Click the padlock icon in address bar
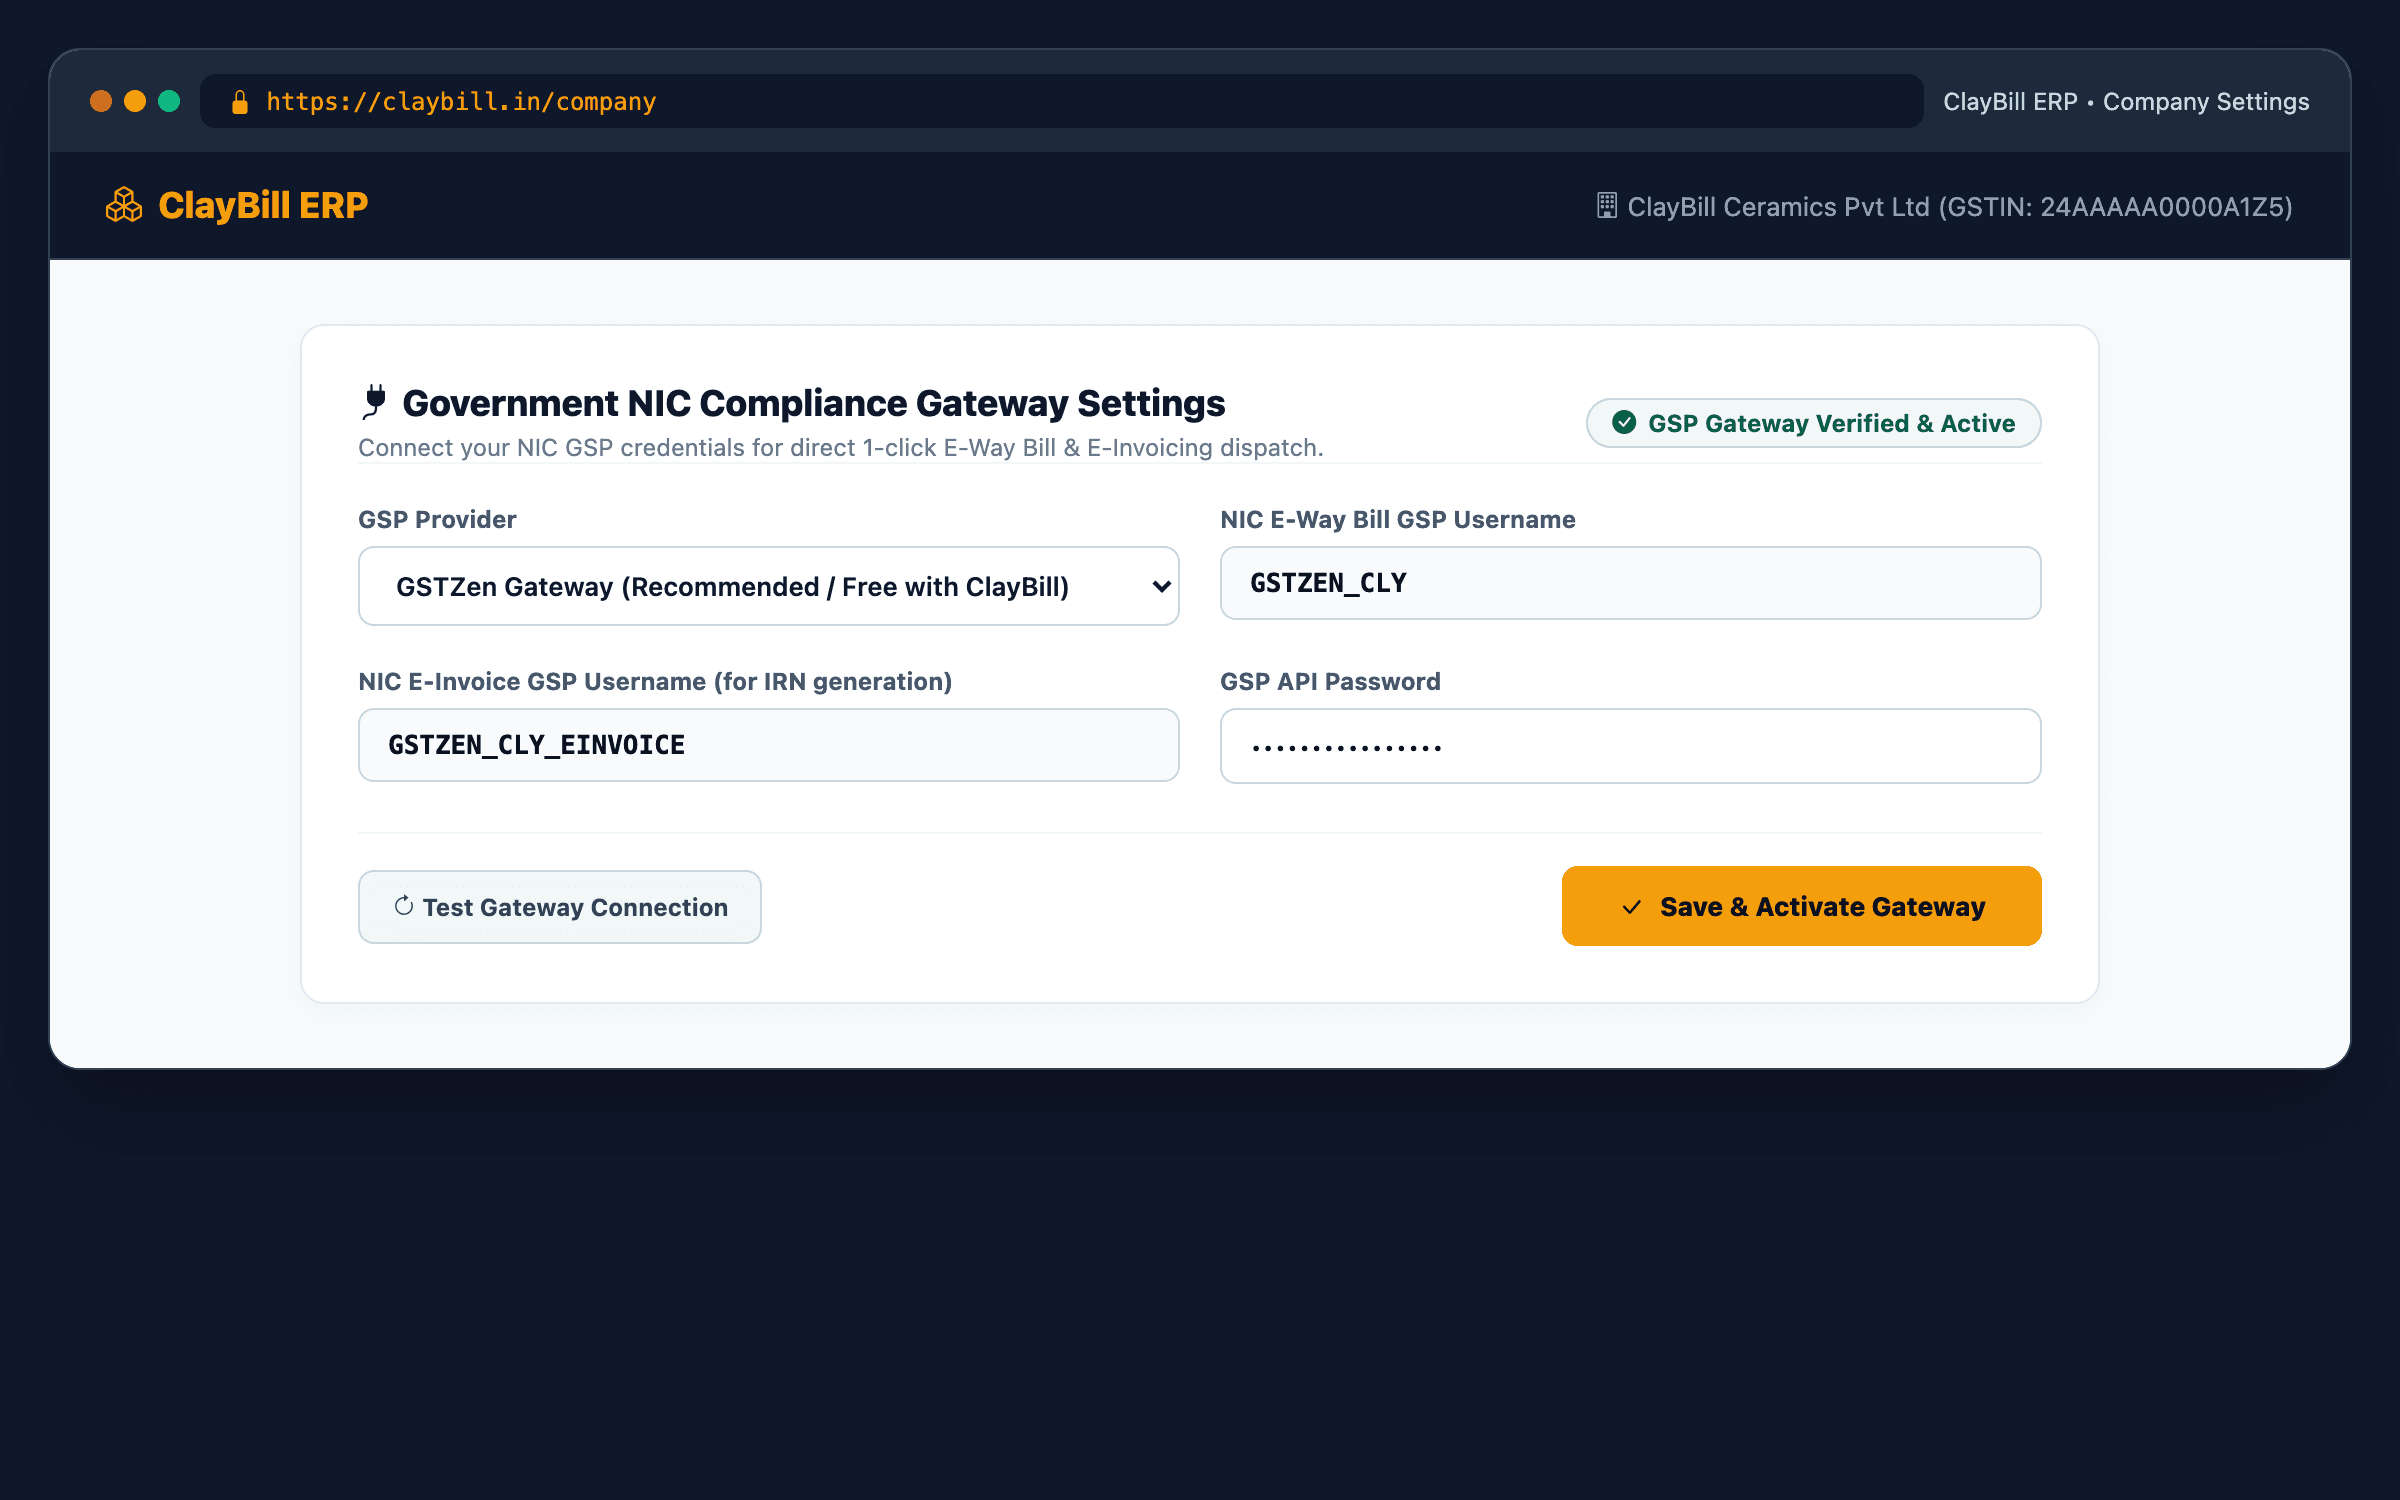The height and width of the screenshot is (1500, 2400). 240,102
